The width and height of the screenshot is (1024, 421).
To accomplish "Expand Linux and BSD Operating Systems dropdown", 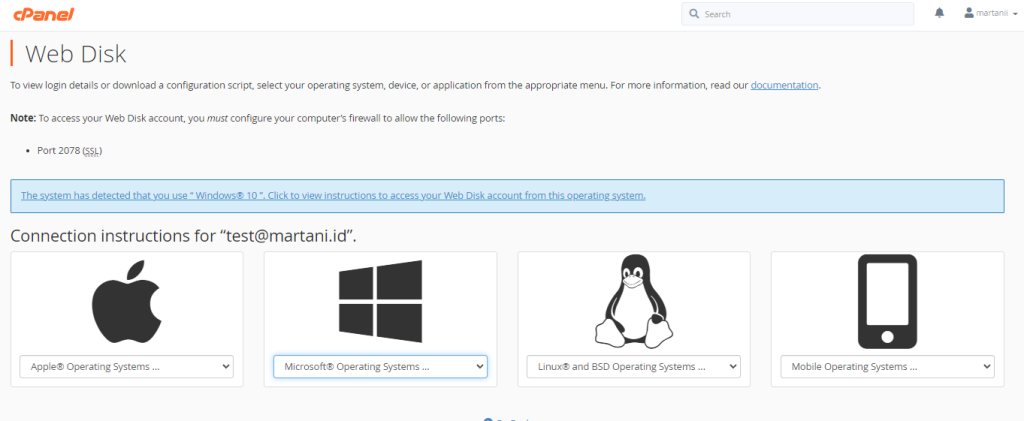I will point(633,367).
